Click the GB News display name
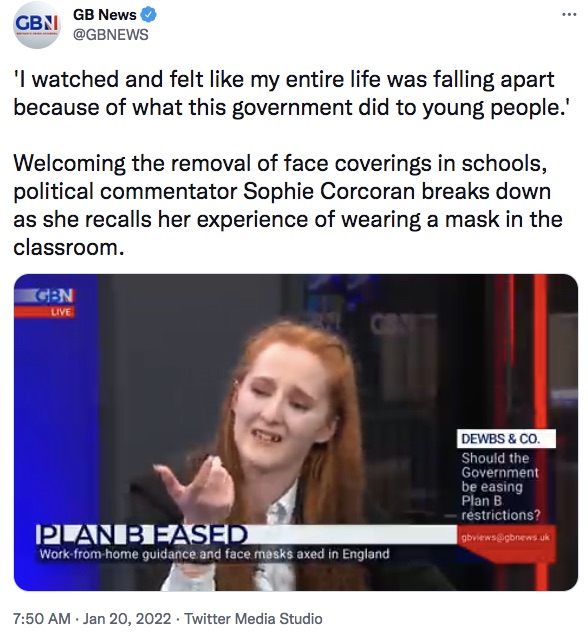588x633 pixels. [x=105, y=15]
